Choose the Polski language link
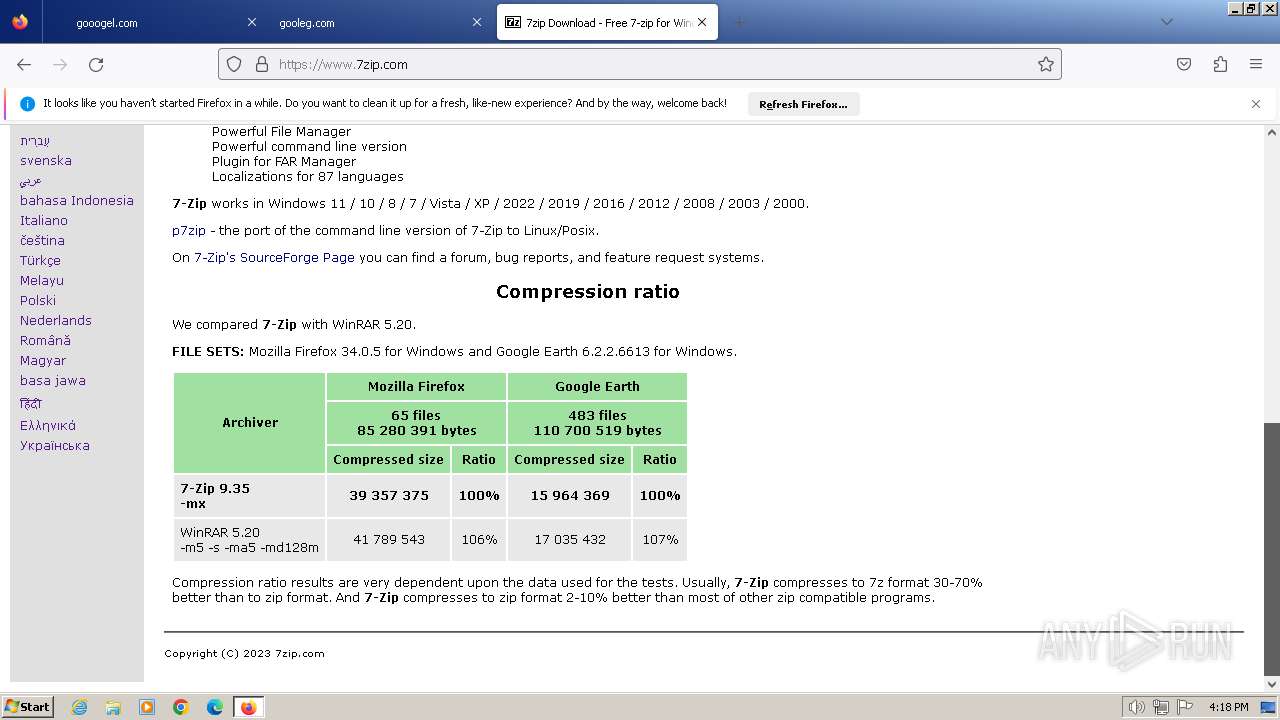The width and height of the screenshot is (1280, 720). coord(38,300)
